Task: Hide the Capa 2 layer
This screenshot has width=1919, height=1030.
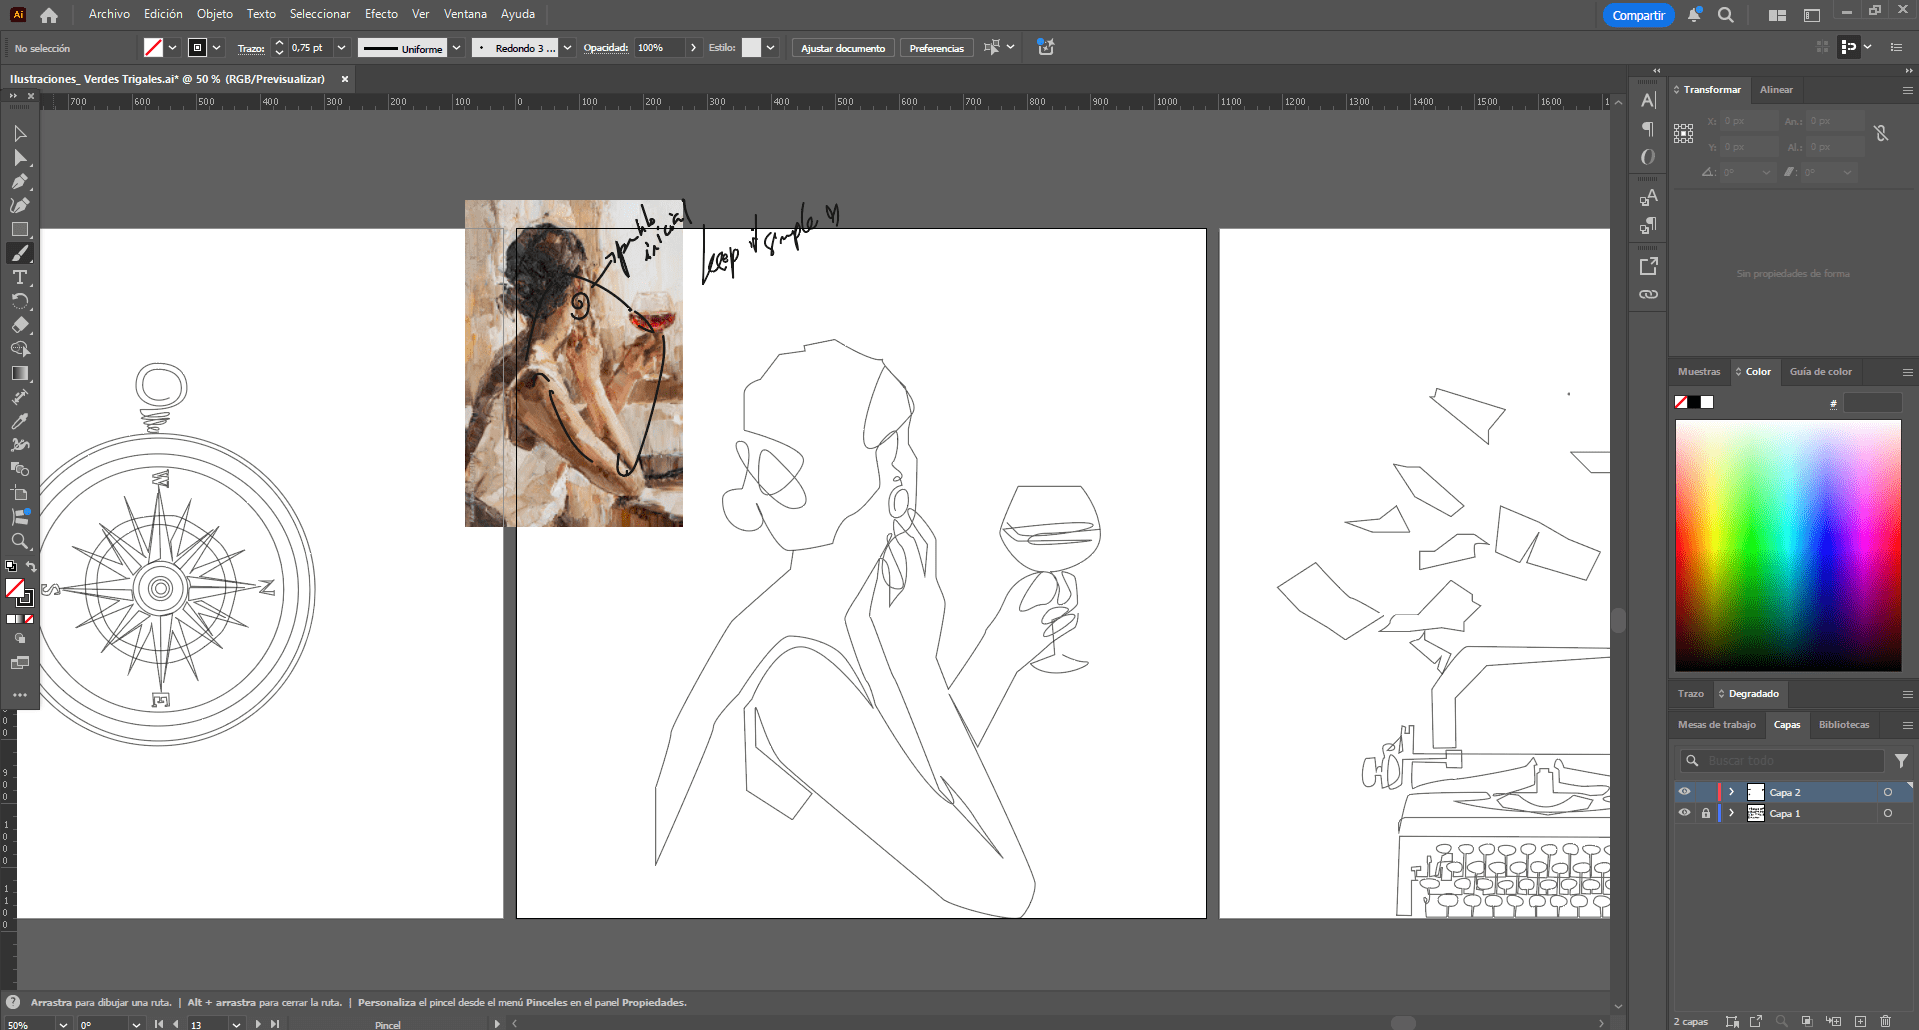Action: [x=1684, y=792]
